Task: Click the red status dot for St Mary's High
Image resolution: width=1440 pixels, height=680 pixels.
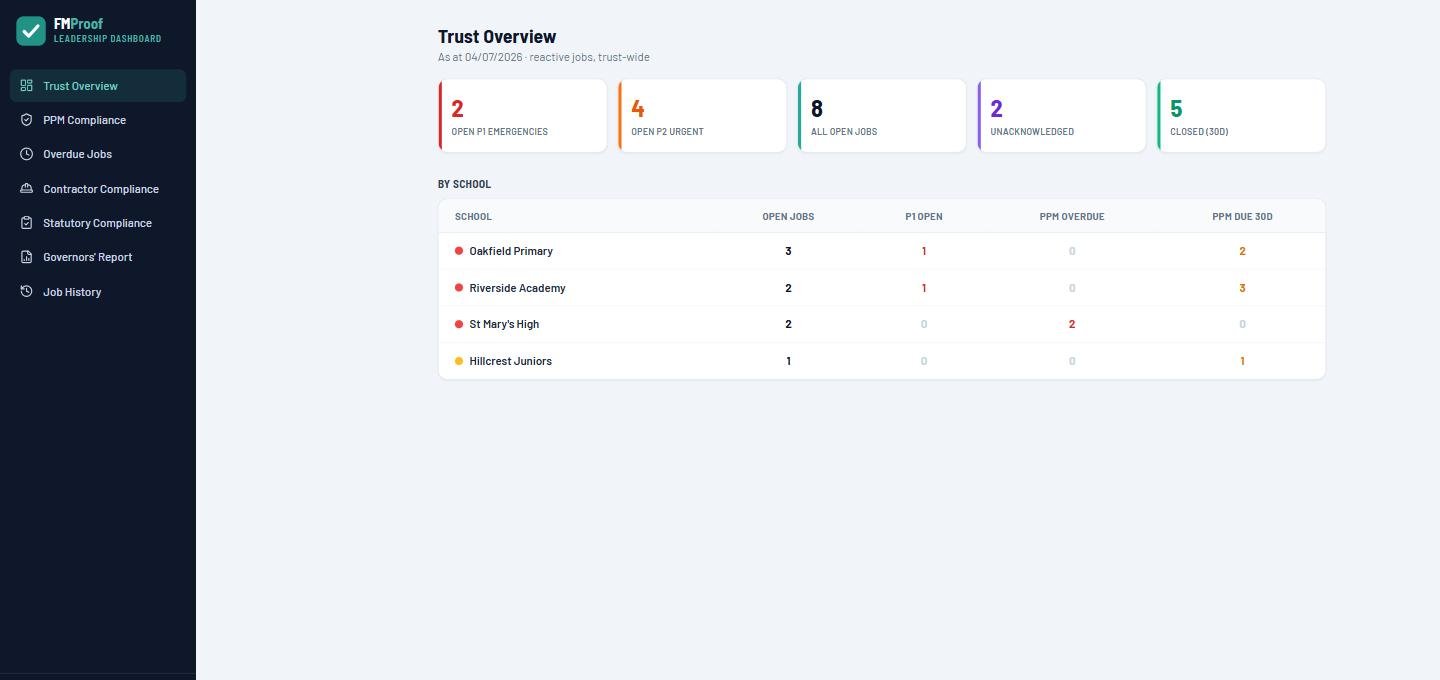Action: point(459,324)
